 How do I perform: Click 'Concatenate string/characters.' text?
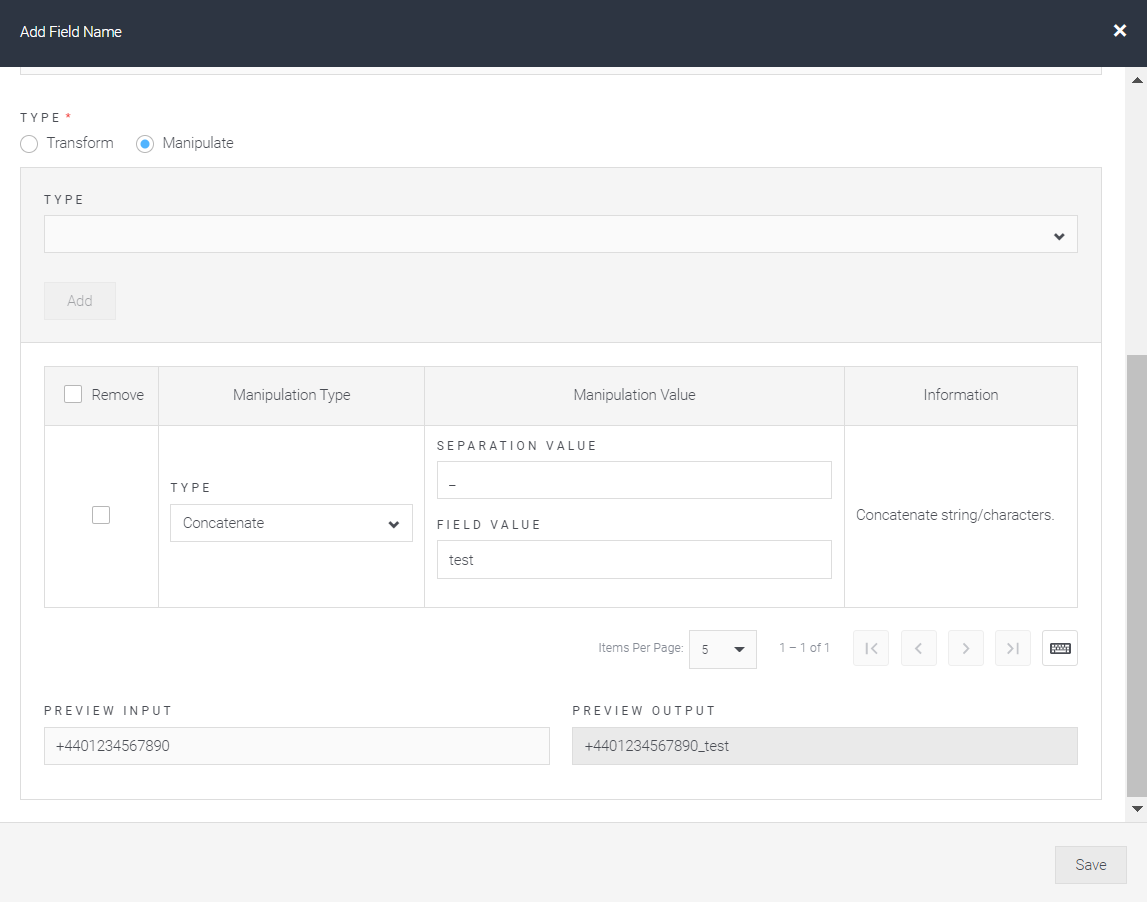pos(955,515)
